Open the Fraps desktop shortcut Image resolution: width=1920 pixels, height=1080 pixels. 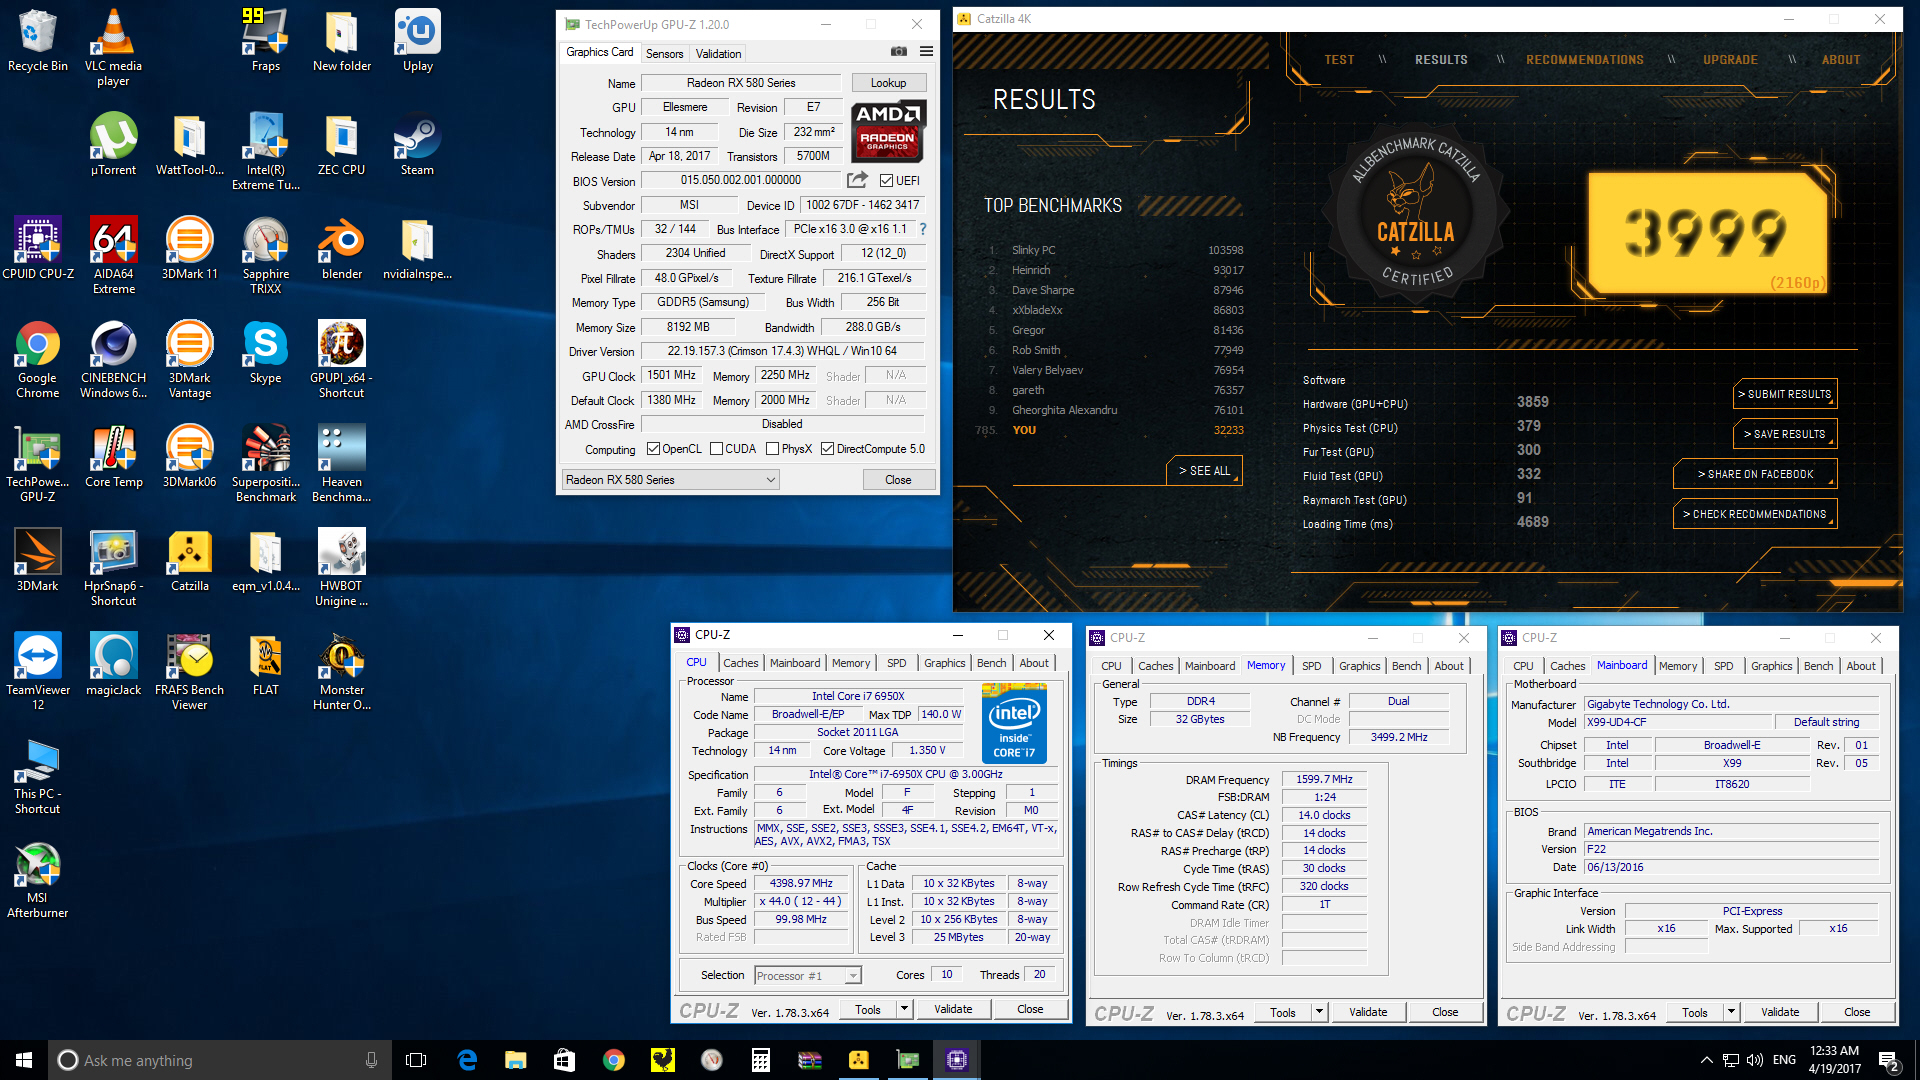[266, 42]
